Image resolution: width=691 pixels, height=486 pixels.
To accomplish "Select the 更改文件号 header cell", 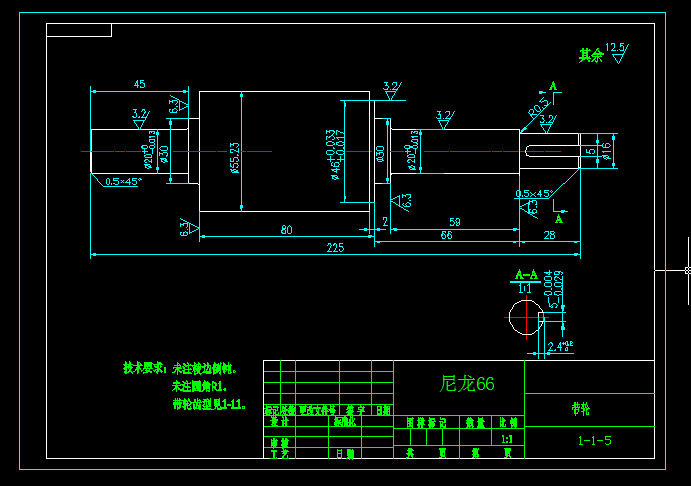I will pyautogui.click(x=318, y=411).
